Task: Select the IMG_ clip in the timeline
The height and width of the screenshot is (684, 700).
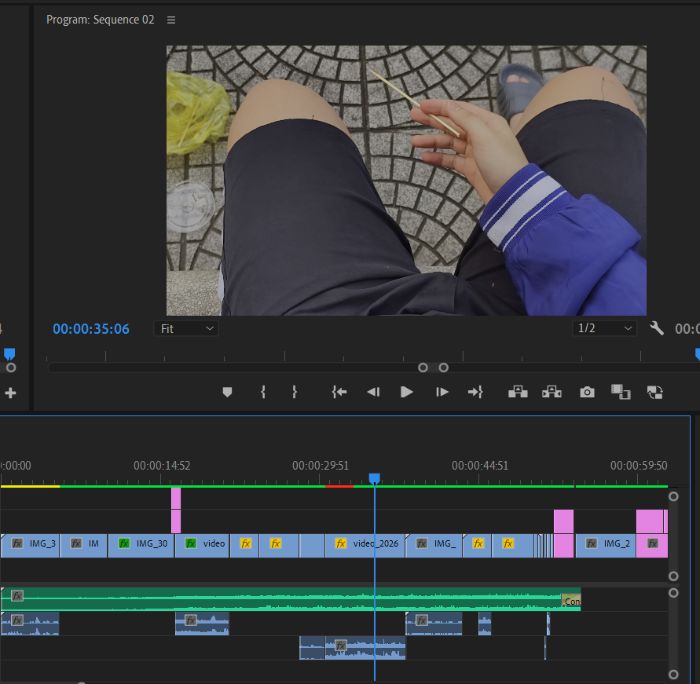Action: [434, 546]
